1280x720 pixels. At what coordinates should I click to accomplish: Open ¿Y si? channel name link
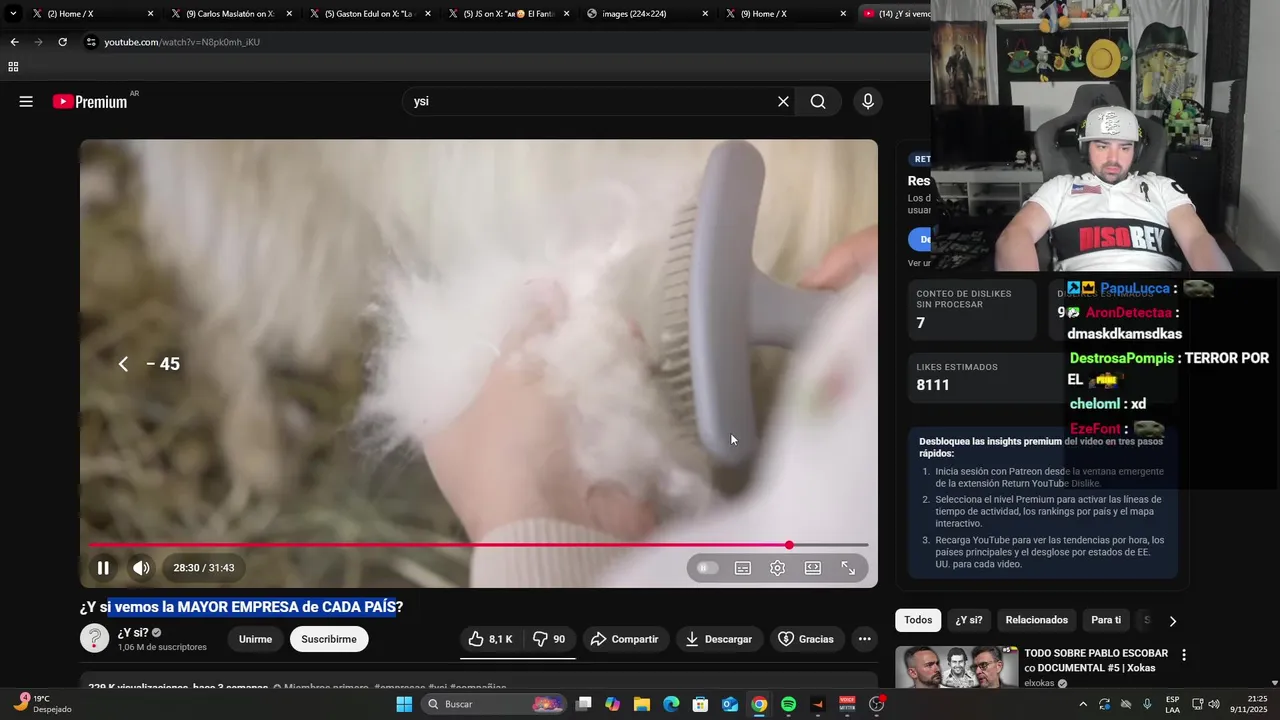[x=133, y=633]
